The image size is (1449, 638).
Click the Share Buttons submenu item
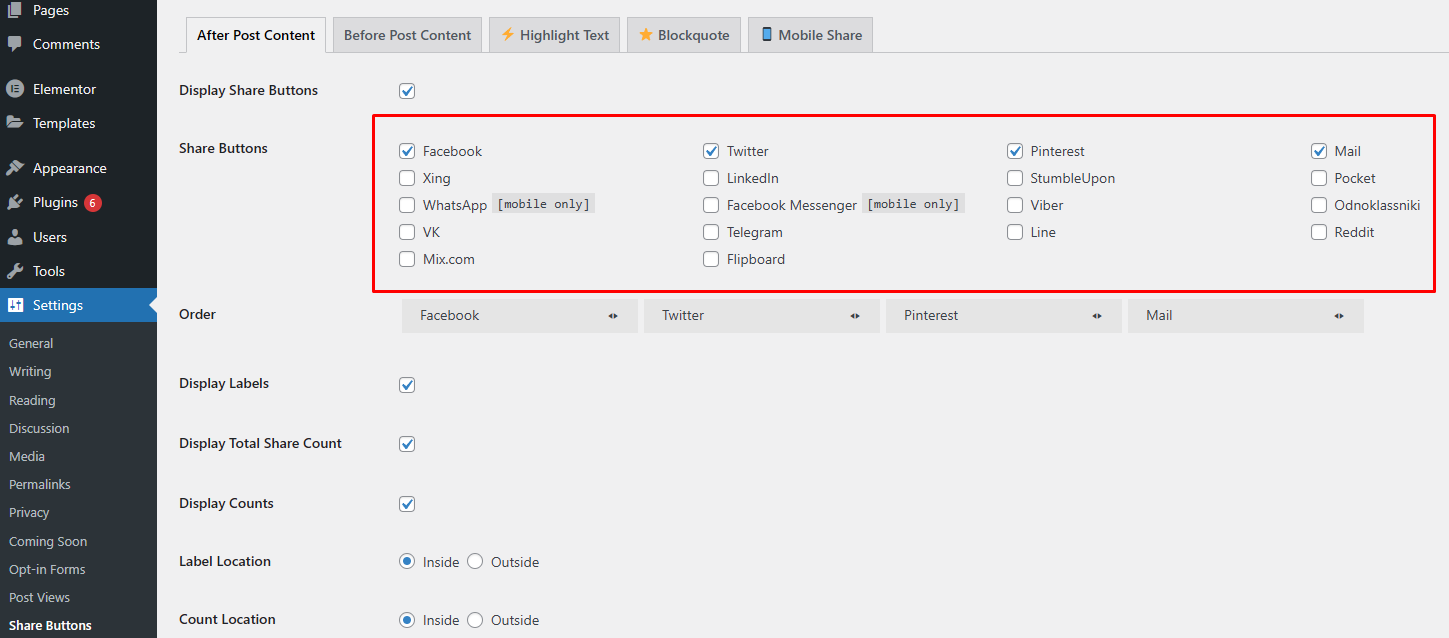tap(50, 625)
